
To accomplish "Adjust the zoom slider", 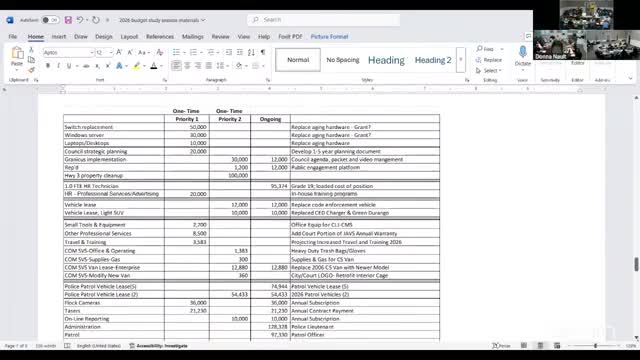I will 596,346.
